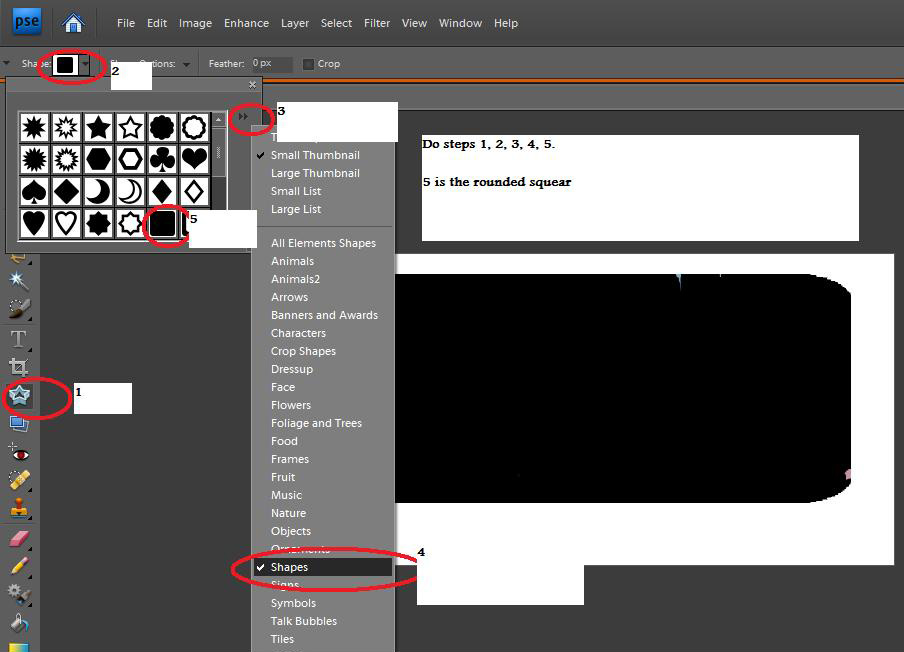This screenshot has height=652, width=904.
Task: Select the Red Eye Removal tool
Action: tap(18, 452)
